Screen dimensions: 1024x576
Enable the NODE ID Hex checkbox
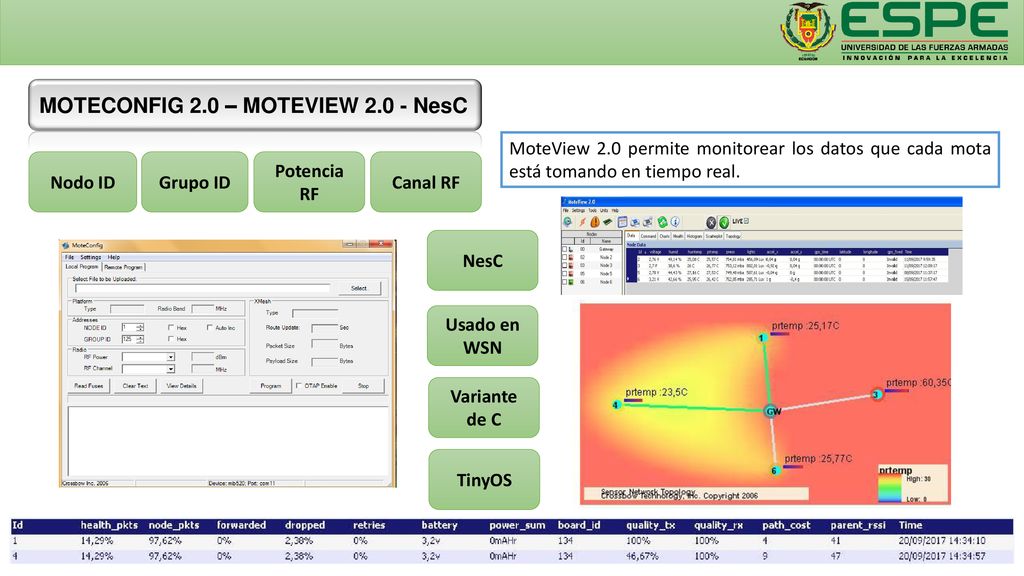[171, 327]
